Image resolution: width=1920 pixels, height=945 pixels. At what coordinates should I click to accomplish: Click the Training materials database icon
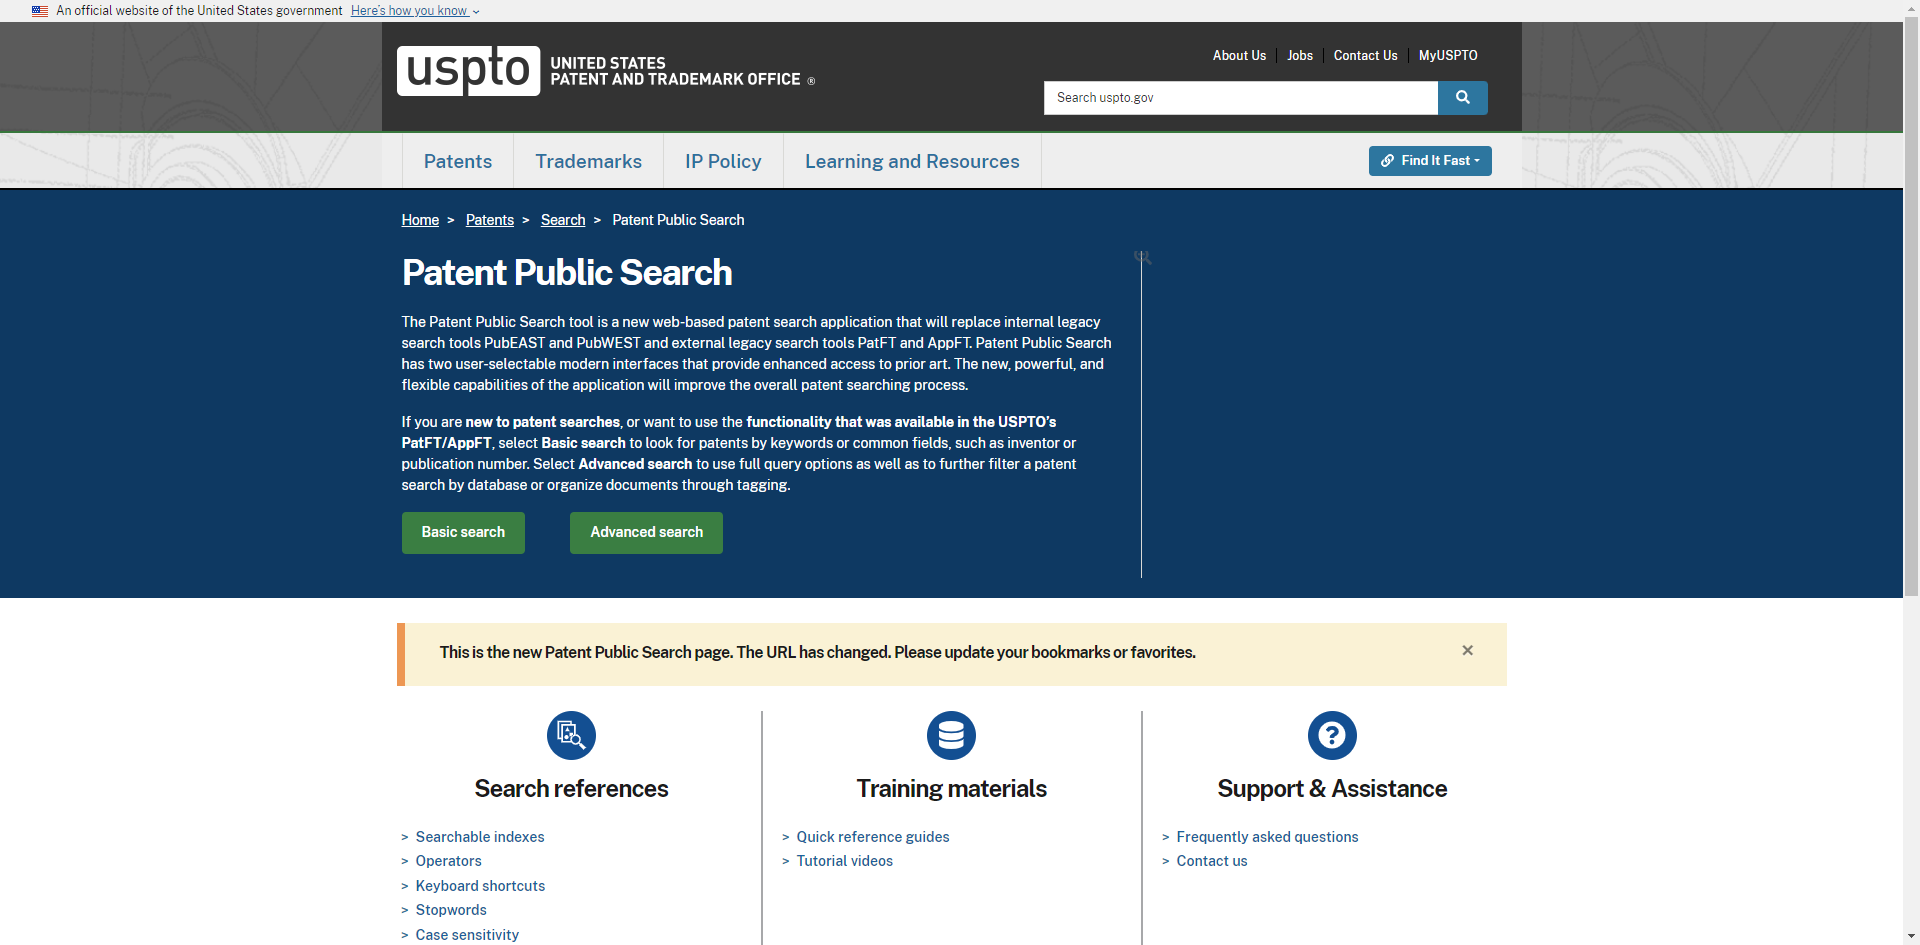(951, 736)
